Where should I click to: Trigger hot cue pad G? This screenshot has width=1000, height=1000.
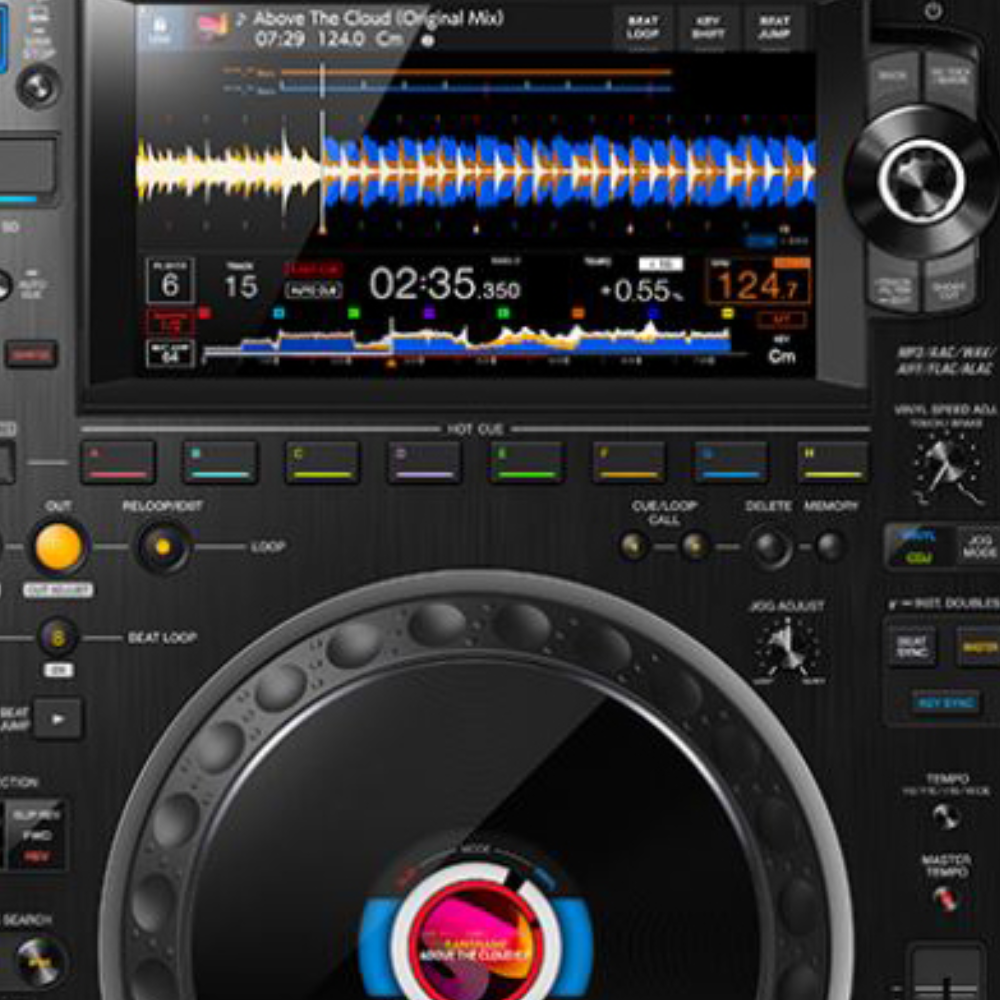[x=730, y=461]
